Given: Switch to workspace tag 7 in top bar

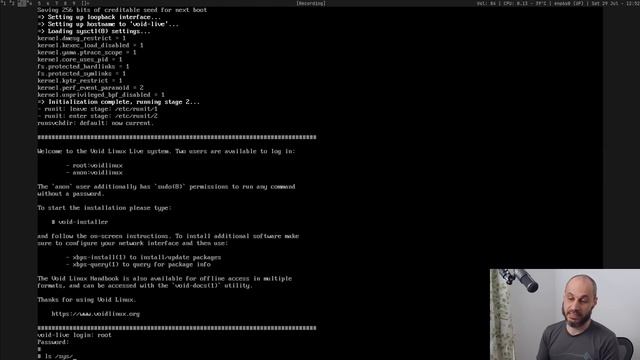Looking at the screenshot, I should (x=56, y=3).
